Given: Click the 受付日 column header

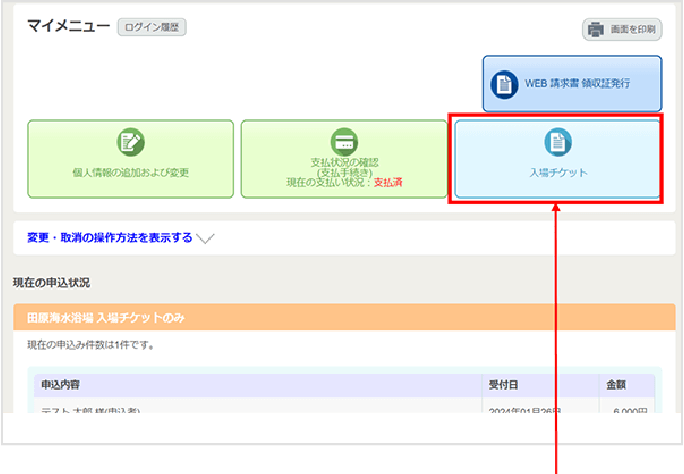Looking at the screenshot, I should [x=502, y=384].
